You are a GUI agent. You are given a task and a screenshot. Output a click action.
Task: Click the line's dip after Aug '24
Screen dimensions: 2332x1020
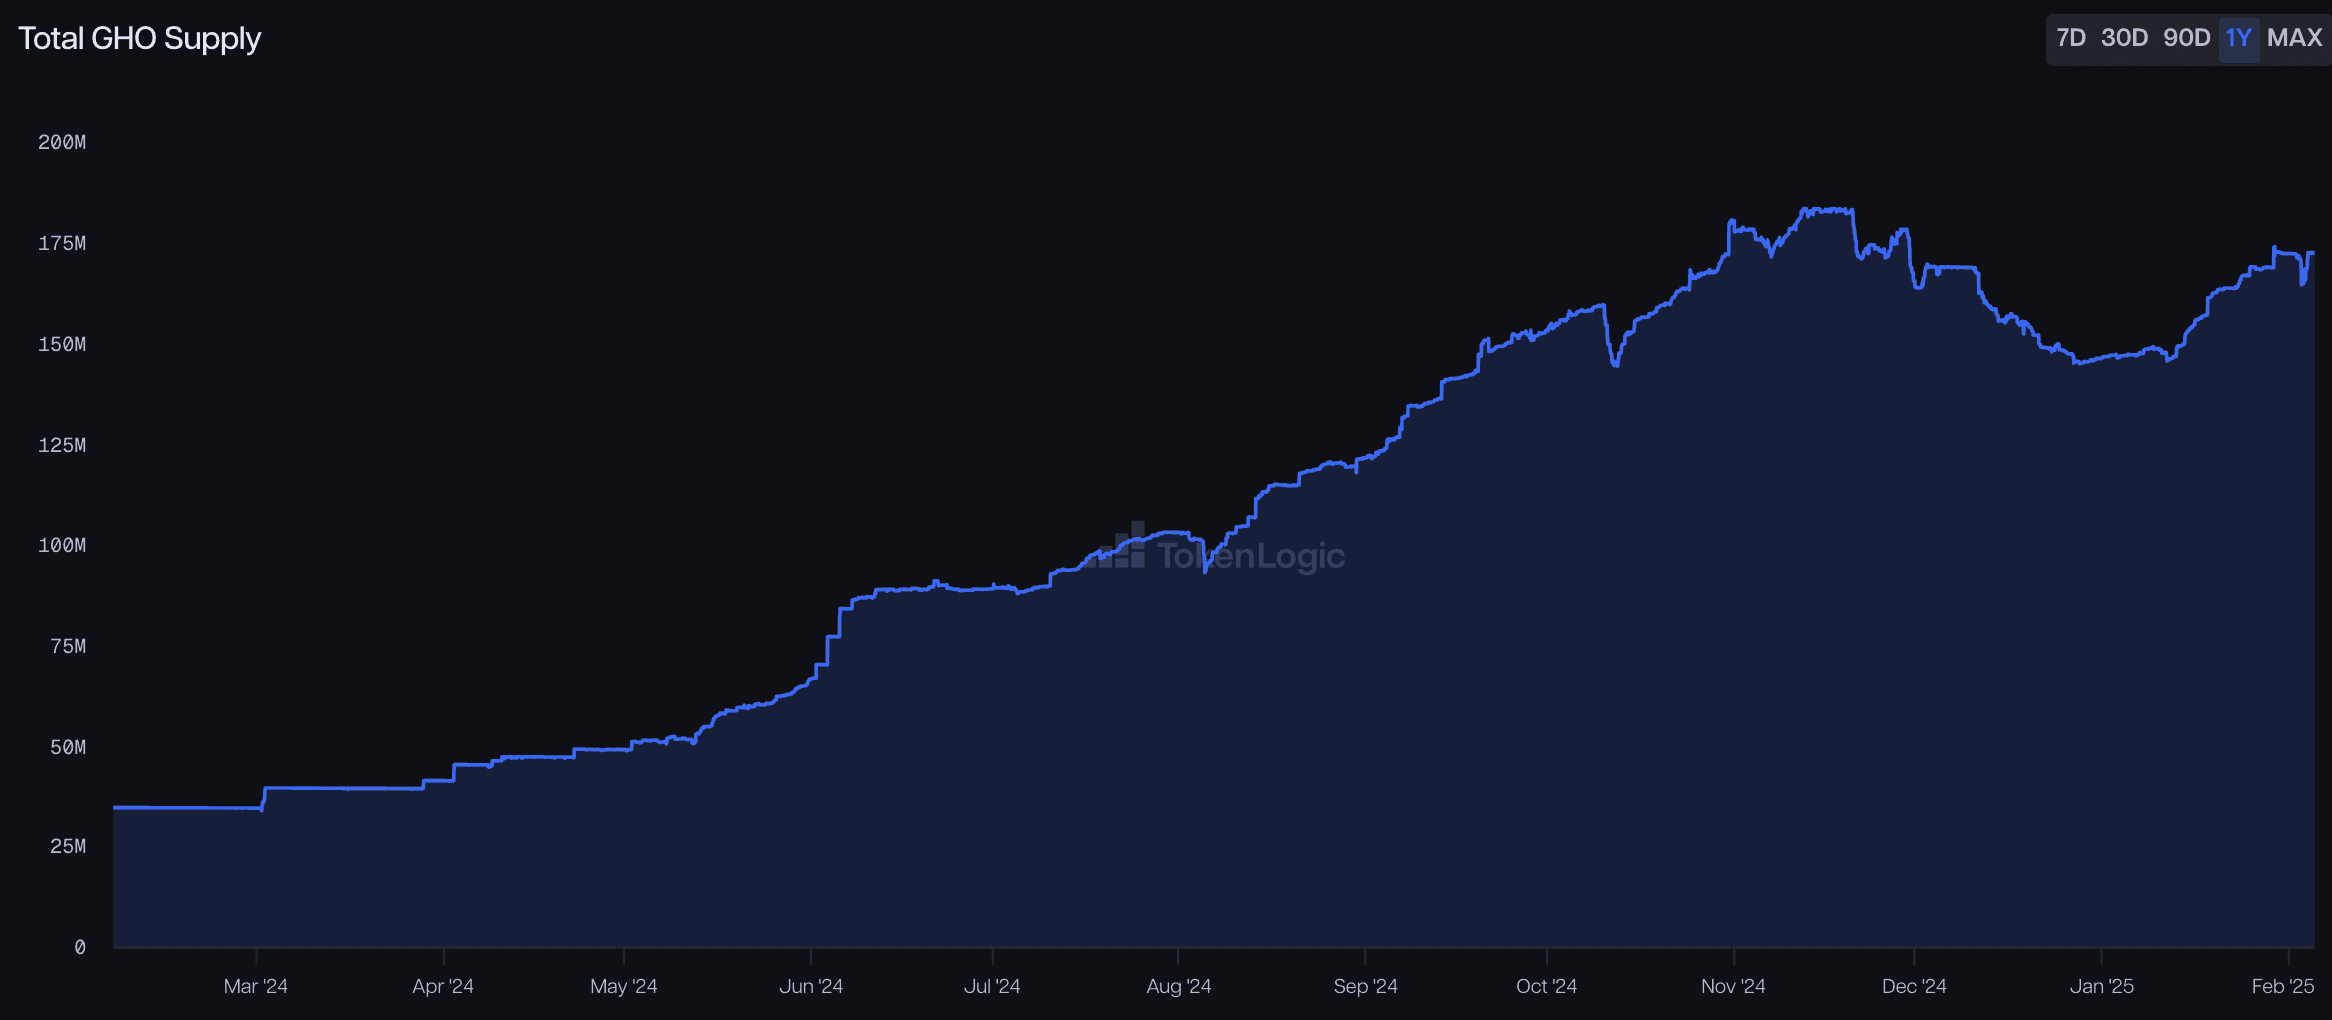[x=1205, y=569]
